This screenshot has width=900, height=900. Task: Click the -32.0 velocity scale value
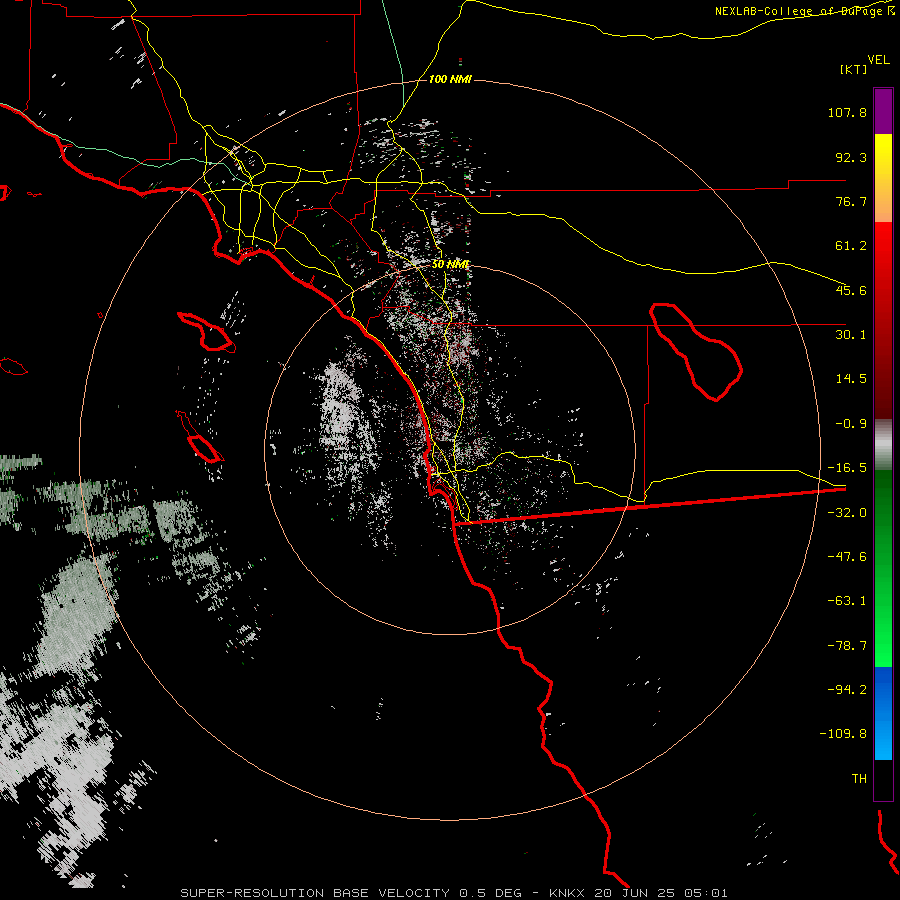[847, 513]
